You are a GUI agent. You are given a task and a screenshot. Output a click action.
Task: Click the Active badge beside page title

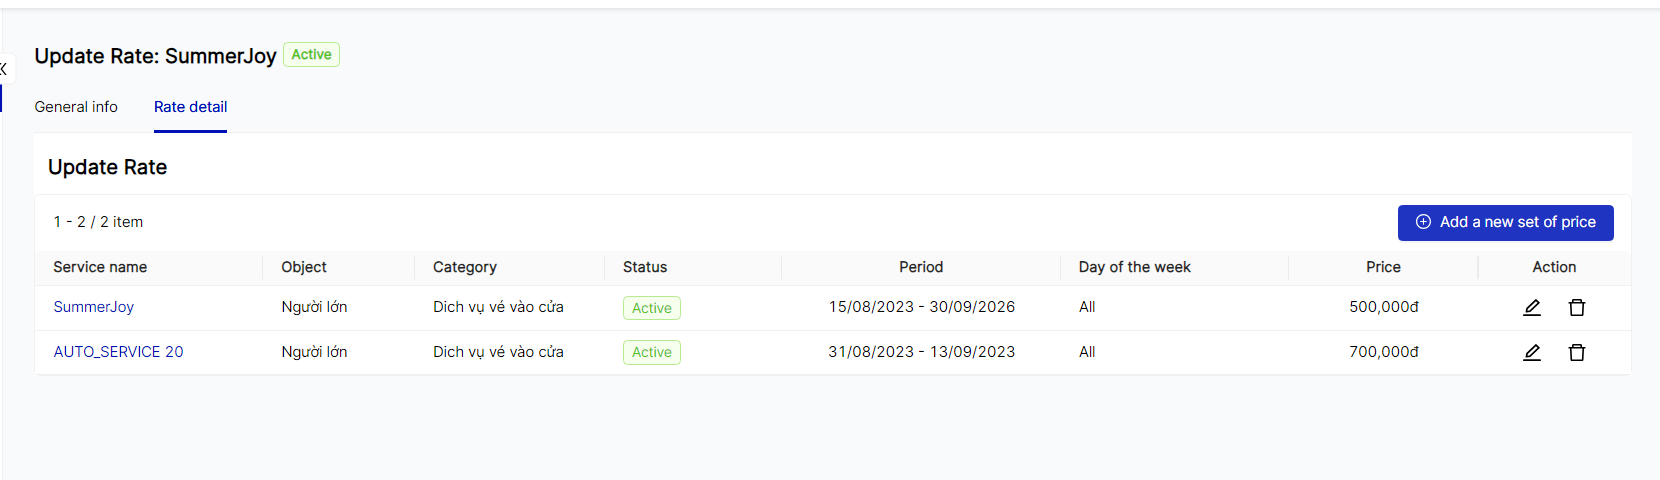[311, 55]
